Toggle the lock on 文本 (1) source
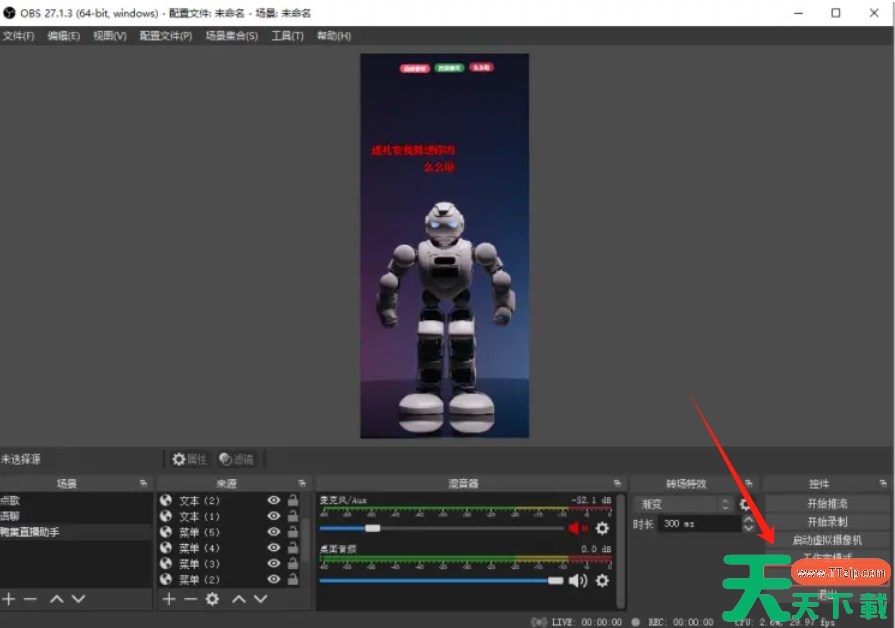 click(293, 516)
